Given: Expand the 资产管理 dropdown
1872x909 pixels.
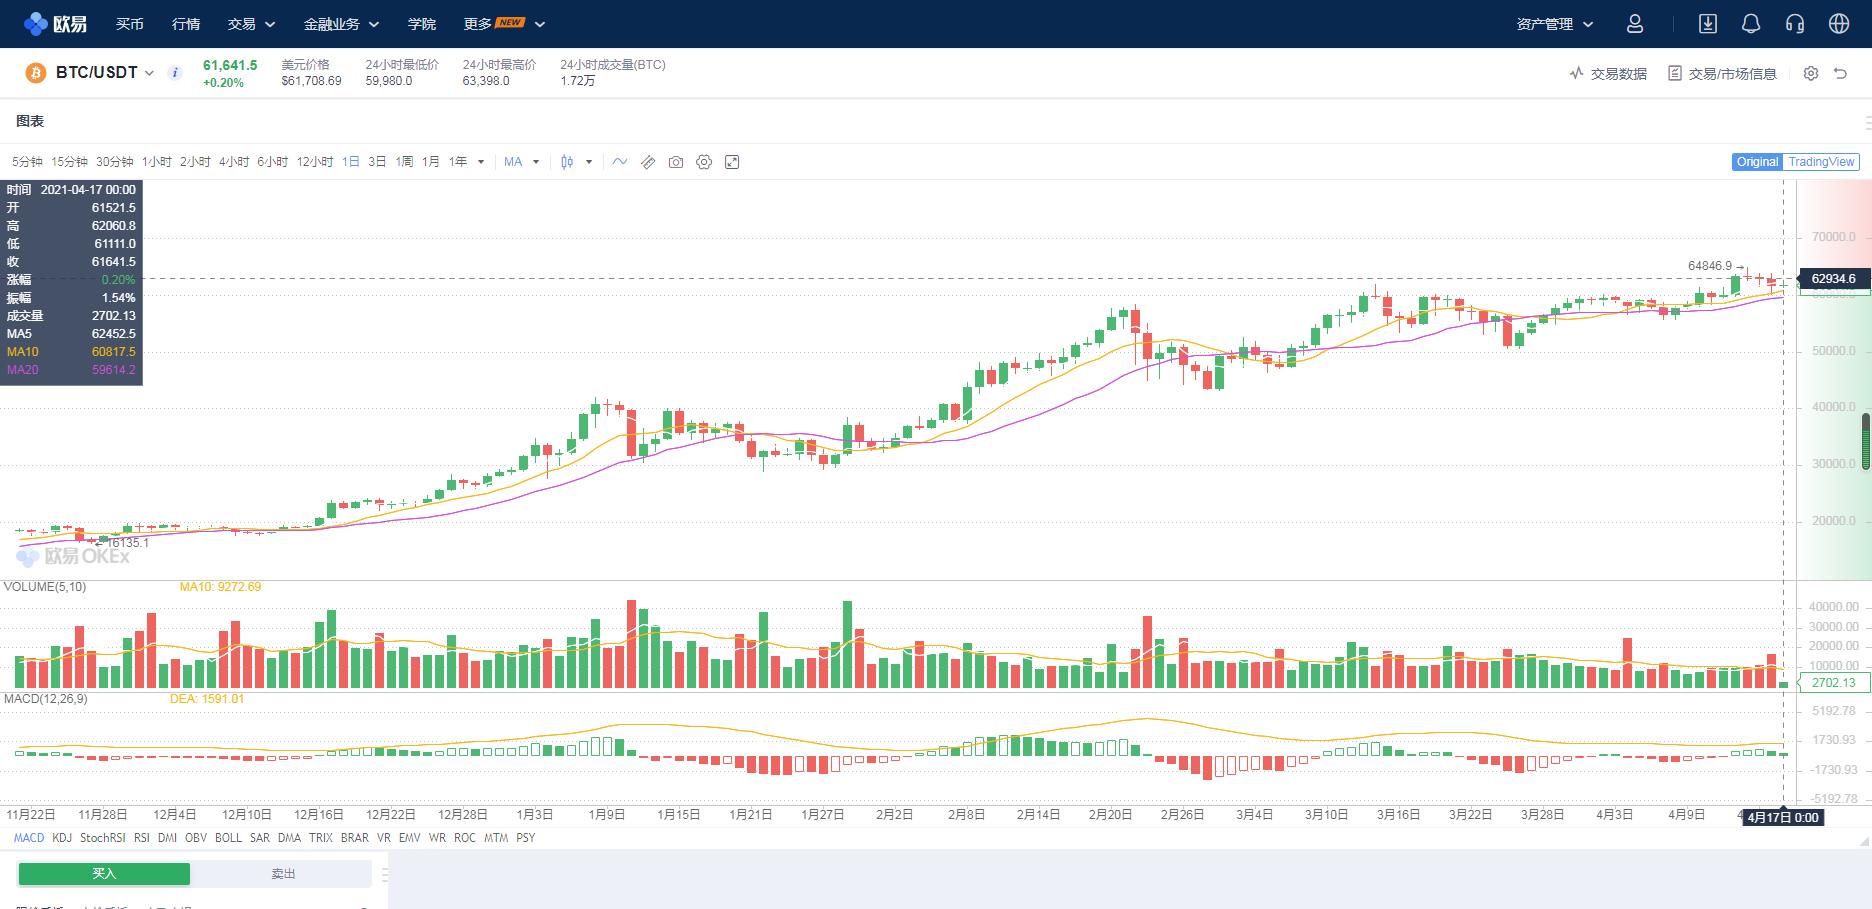Looking at the screenshot, I should [x=1555, y=24].
